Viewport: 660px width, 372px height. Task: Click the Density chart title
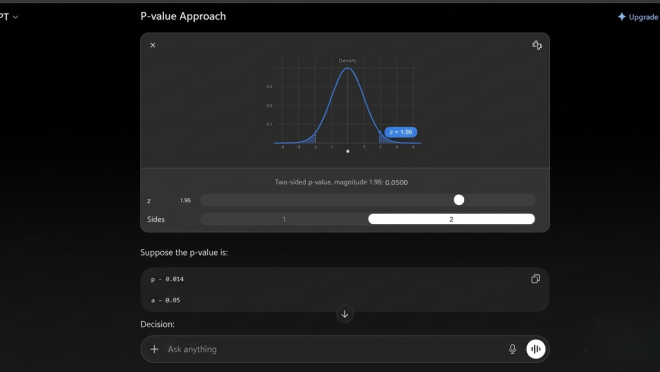pos(348,61)
